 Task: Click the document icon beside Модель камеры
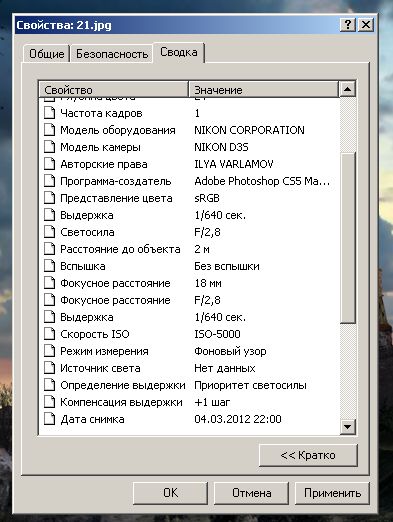click(x=49, y=147)
